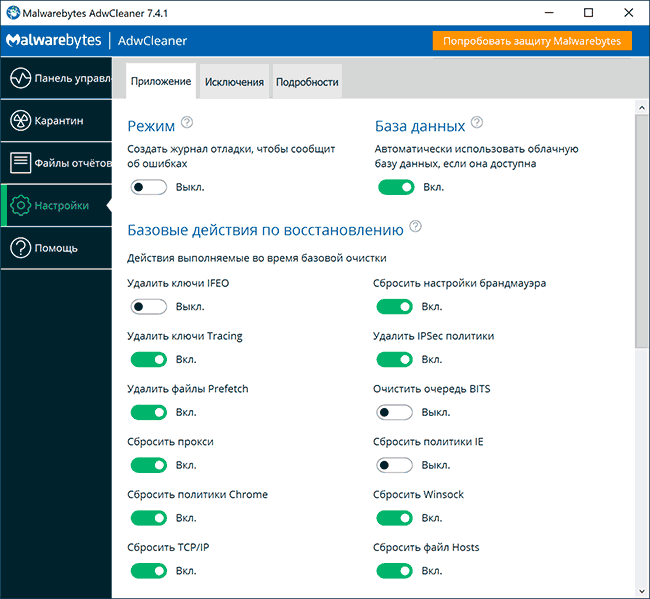Image resolution: width=650 pixels, height=599 pixels.
Task: Open Файлы отчётов section
Action: 56,163
